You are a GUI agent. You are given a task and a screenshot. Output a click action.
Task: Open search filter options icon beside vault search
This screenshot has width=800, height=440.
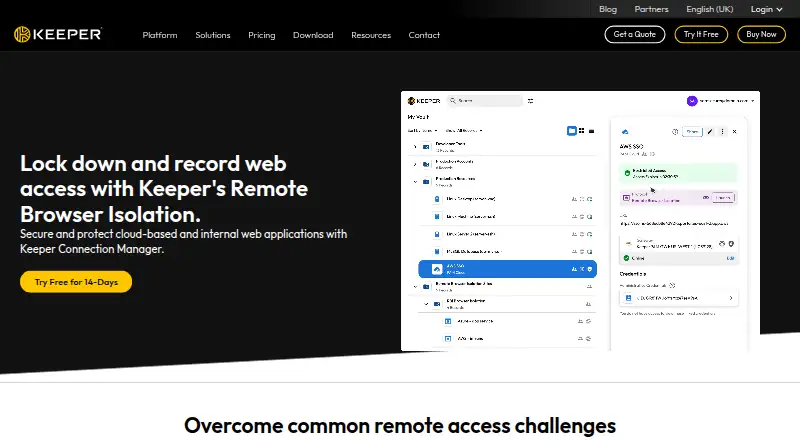pyautogui.click(x=531, y=101)
